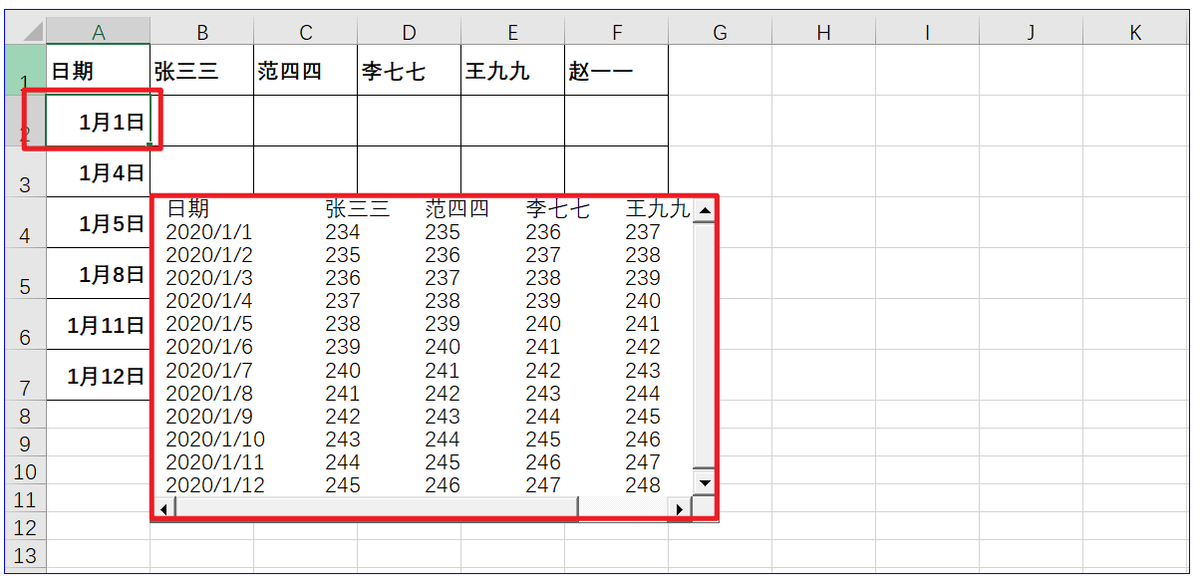Click 2020/1/7 row in list box
The width and height of the screenshot is (1200, 579).
[x=423, y=370]
